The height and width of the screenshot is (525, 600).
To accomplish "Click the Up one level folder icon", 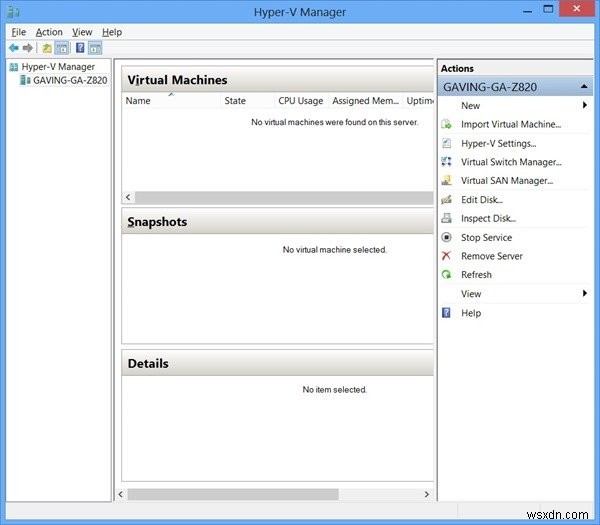I will point(47,48).
